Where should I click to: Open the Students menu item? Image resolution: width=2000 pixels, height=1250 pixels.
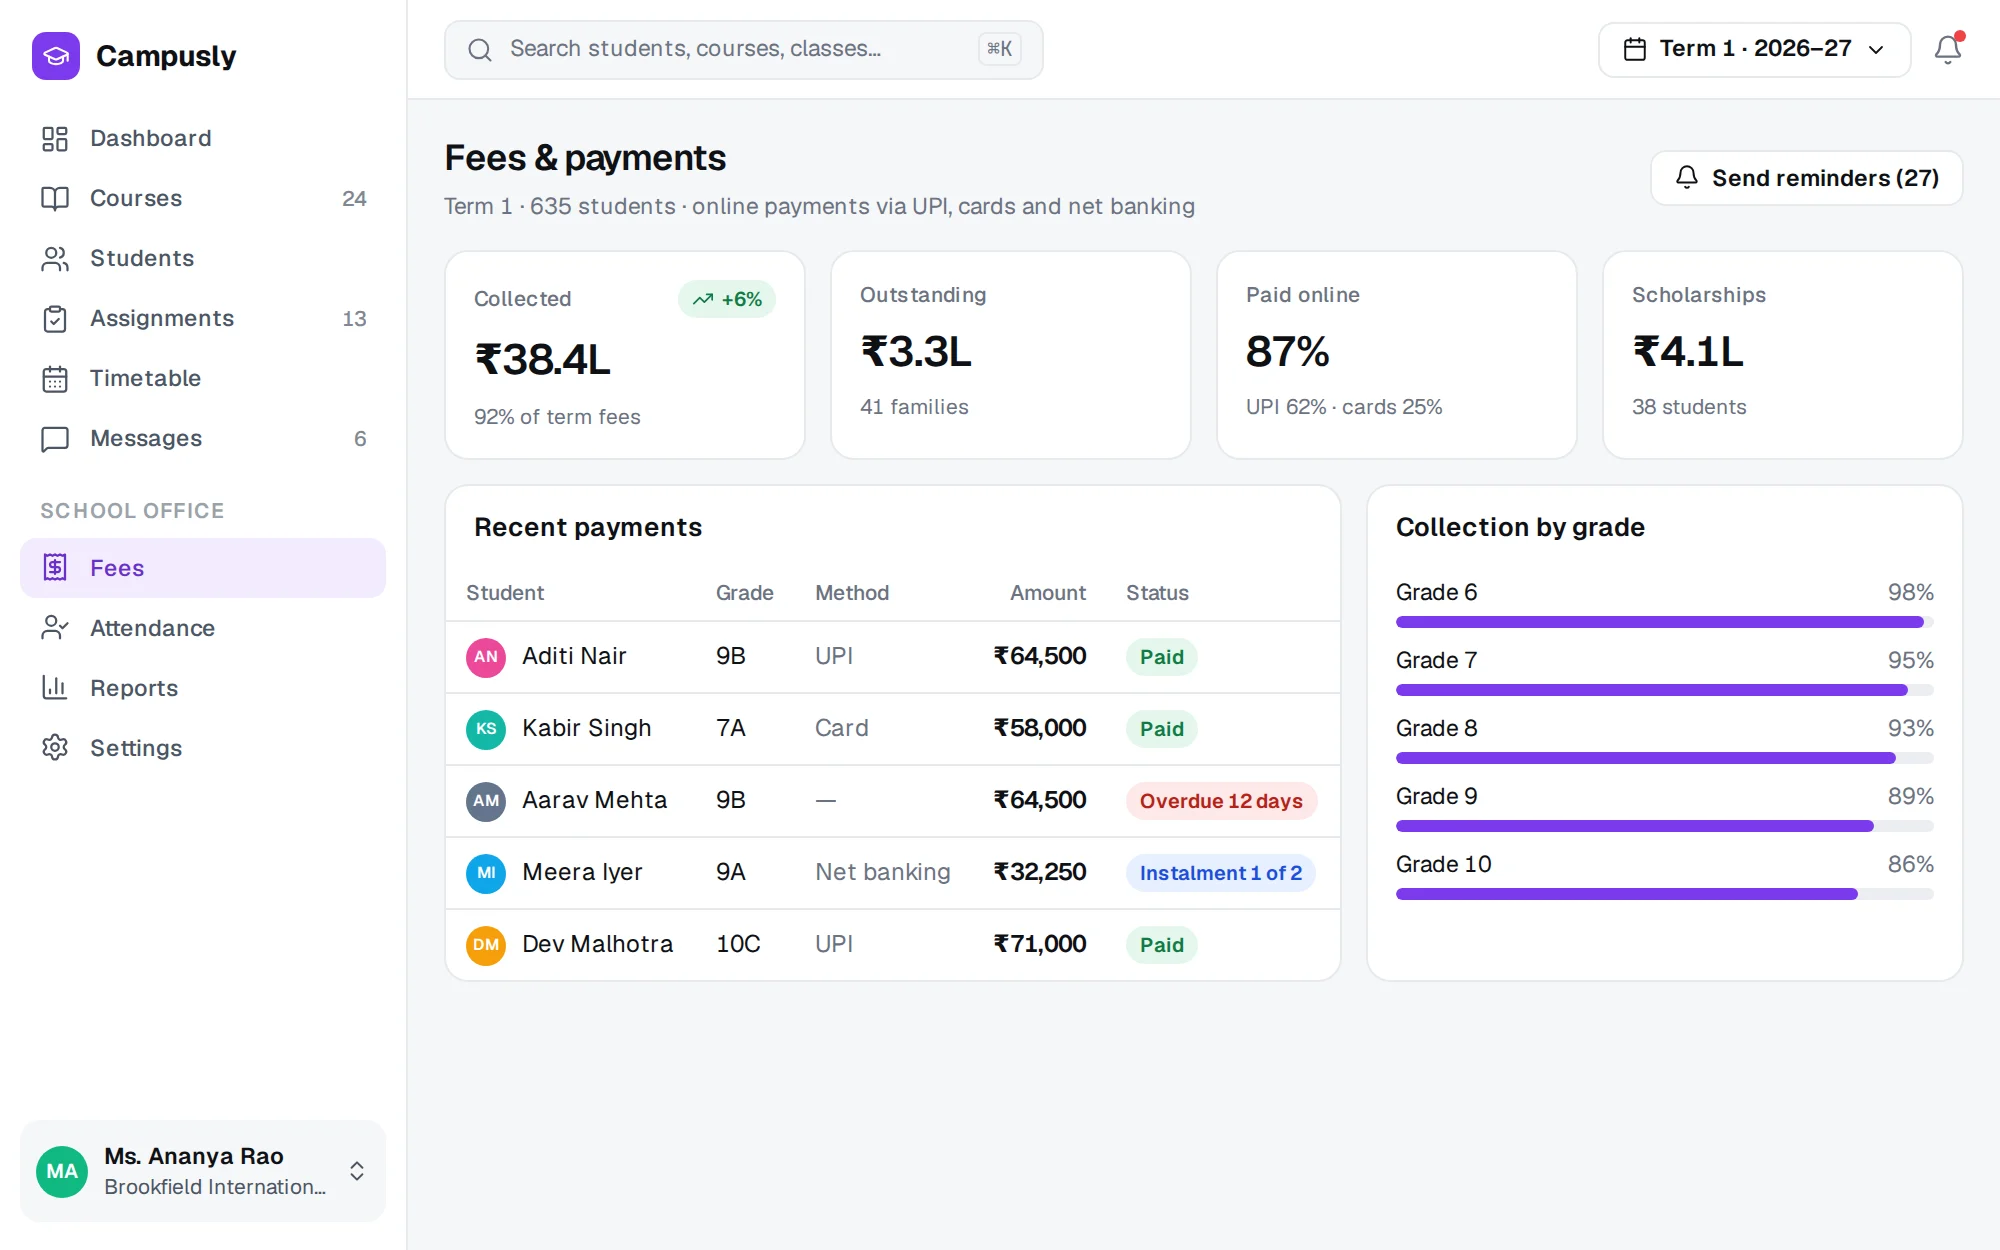[203, 258]
